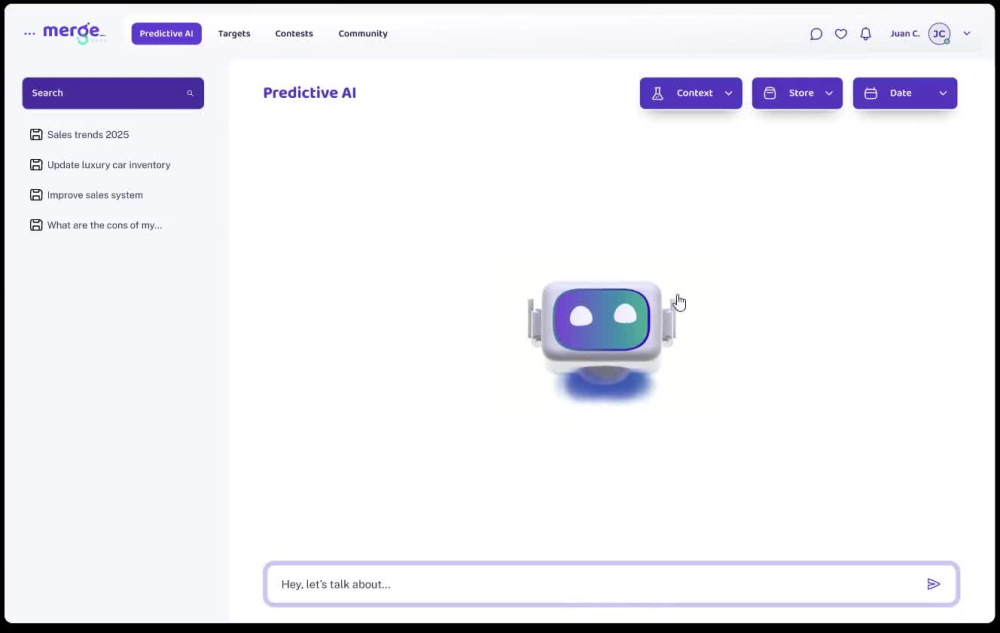This screenshot has width=1000, height=633.
Task: Click save icon beside Improve sales system
Action: click(36, 195)
